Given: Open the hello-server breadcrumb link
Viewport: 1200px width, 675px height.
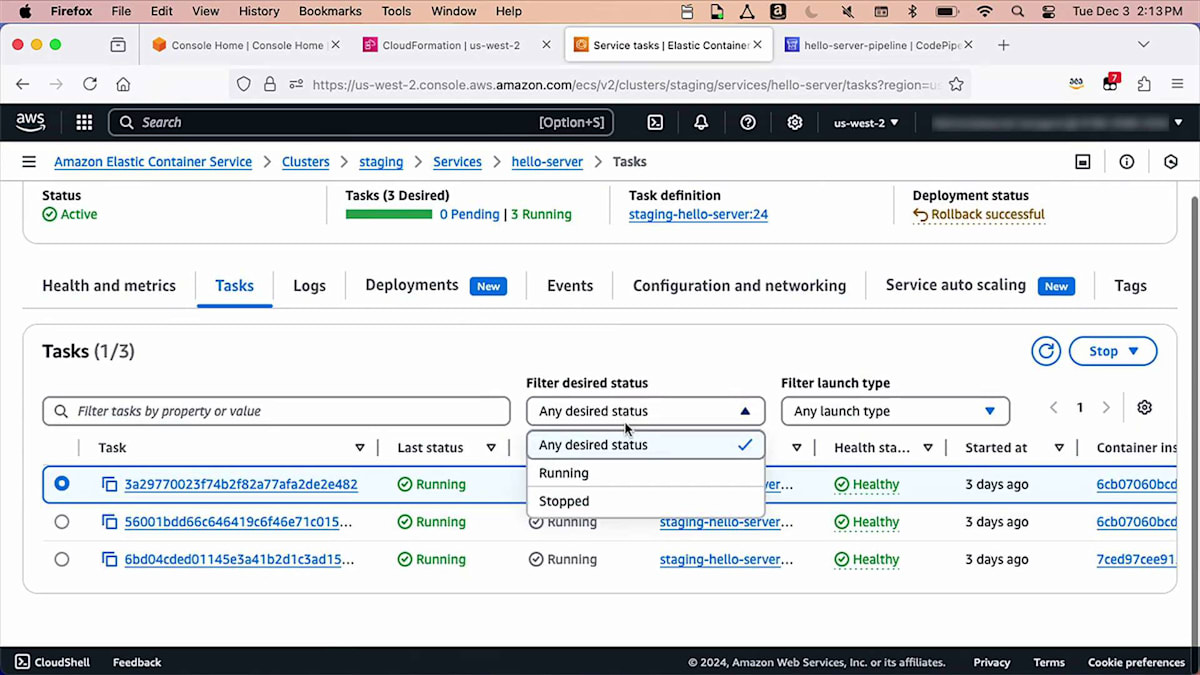Looking at the screenshot, I should [x=547, y=162].
